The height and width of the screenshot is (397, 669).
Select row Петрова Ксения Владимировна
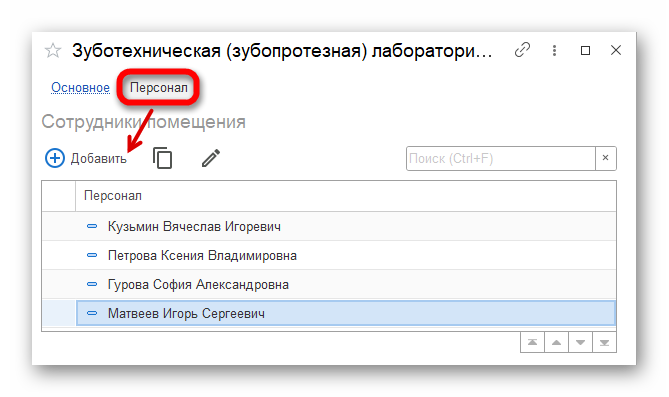[329, 255]
